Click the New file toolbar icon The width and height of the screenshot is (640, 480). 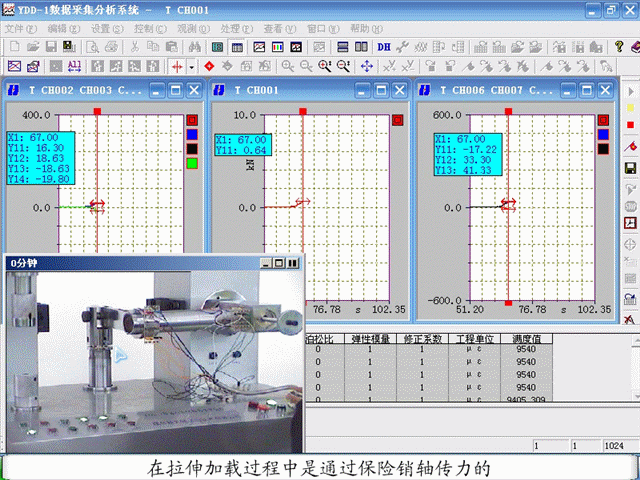[12, 47]
